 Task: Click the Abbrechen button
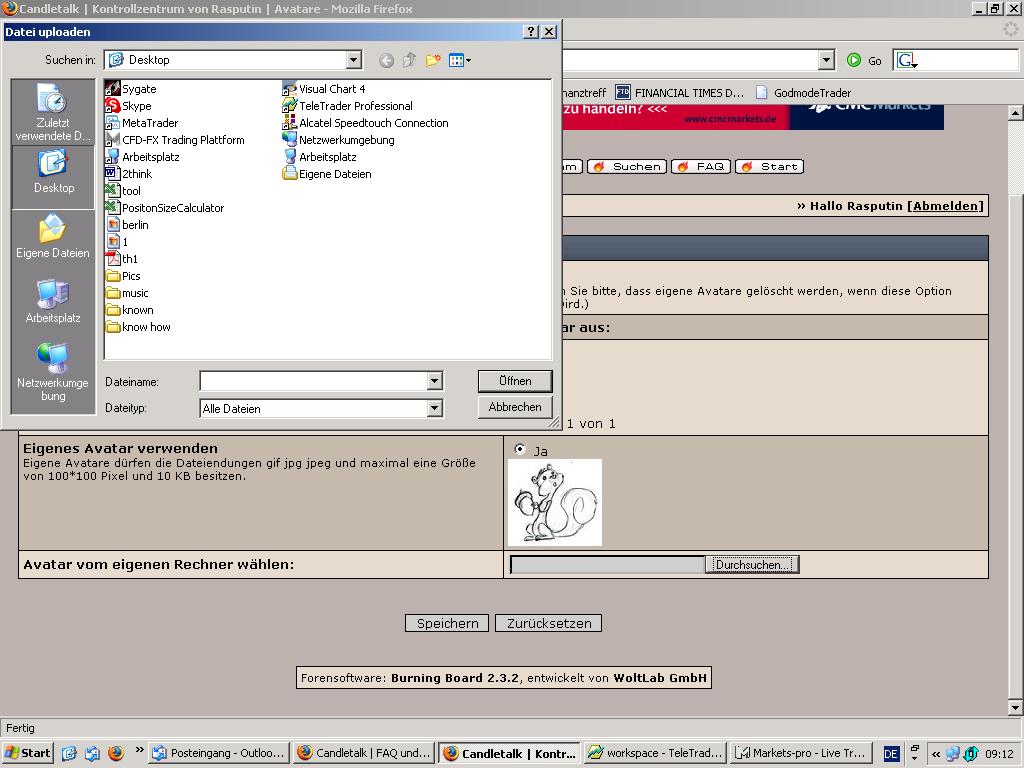pos(515,407)
